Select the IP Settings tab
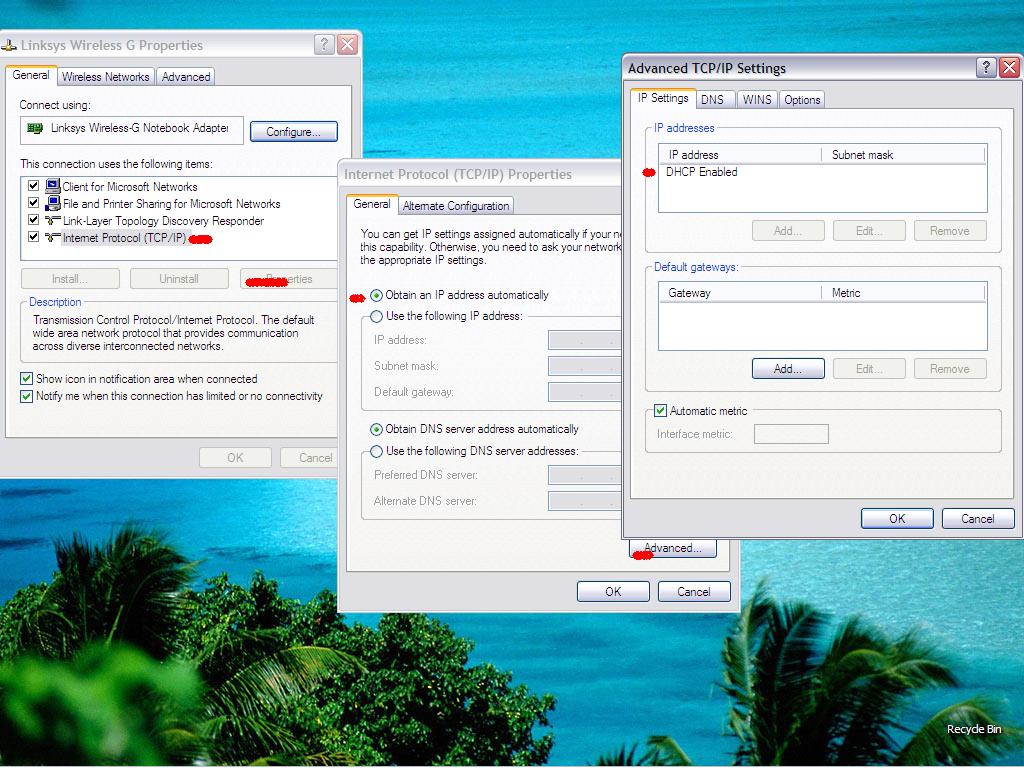The height and width of the screenshot is (768, 1024). [663, 98]
